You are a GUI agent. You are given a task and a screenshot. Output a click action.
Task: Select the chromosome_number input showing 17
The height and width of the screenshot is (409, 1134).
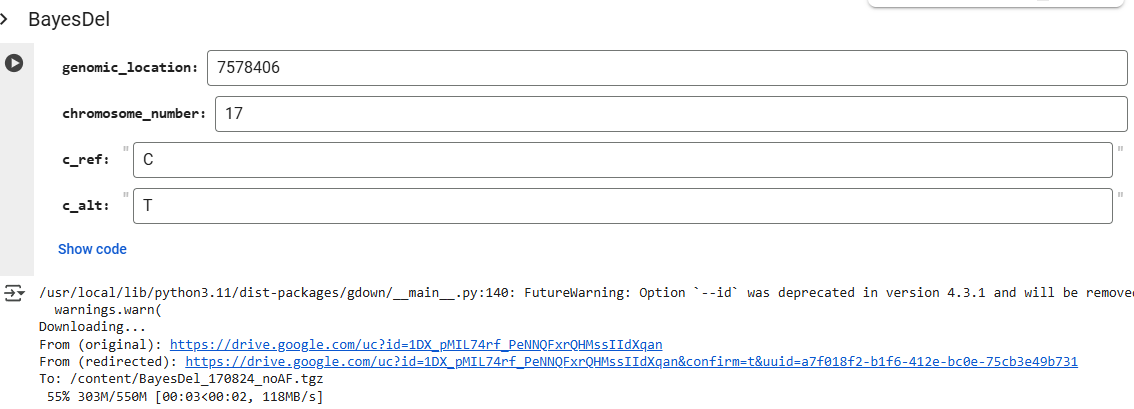pos(670,113)
